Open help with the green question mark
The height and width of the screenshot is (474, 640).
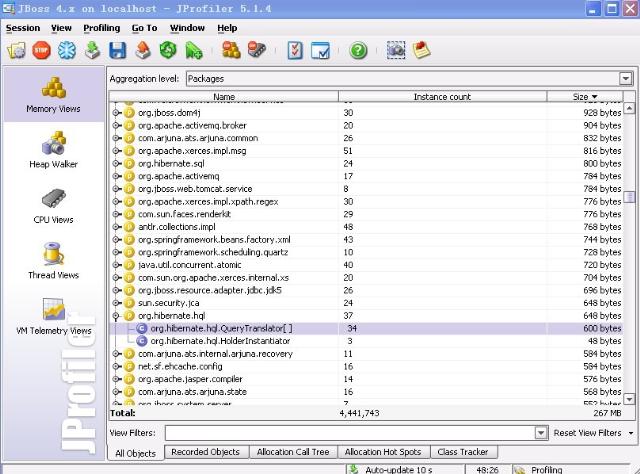point(358,51)
